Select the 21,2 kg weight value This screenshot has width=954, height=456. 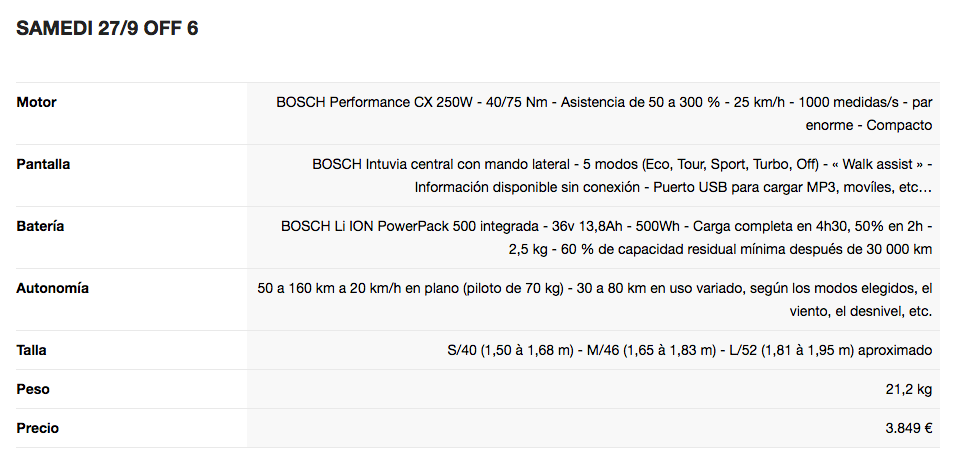(909, 389)
